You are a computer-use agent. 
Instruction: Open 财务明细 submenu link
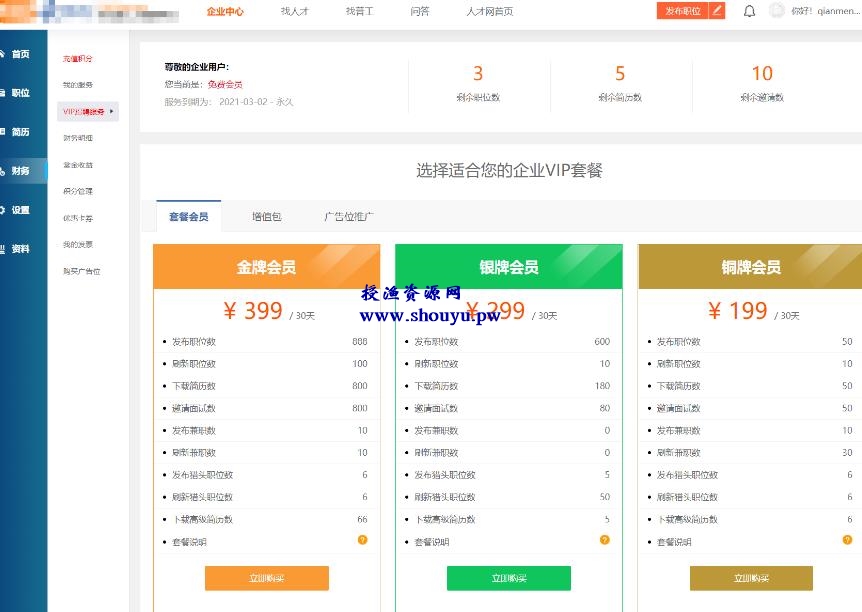pos(78,138)
